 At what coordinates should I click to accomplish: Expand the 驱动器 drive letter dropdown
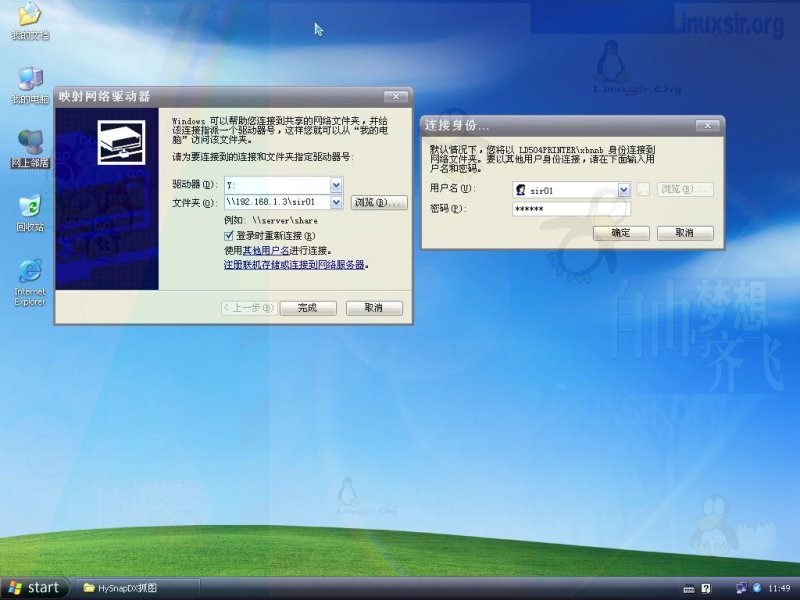point(336,185)
